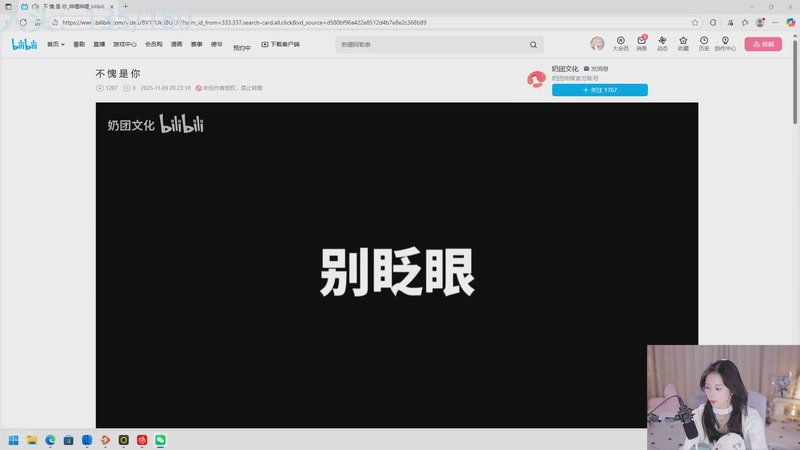Open the 消息 messages icon
The width and height of the screenshot is (800, 450).
641,44
